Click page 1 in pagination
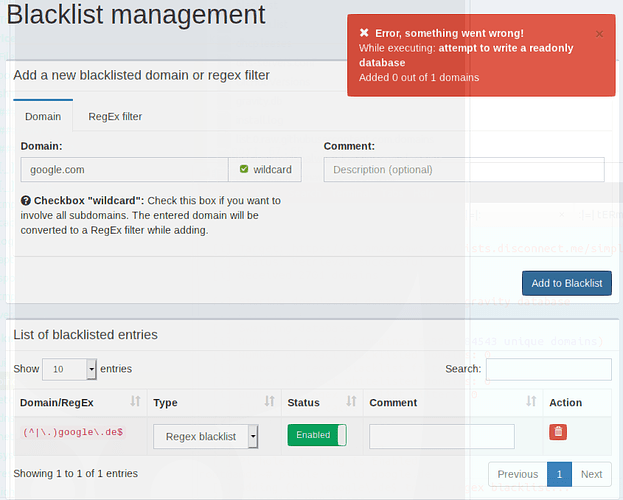This screenshot has height=500, width=623. point(560,474)
